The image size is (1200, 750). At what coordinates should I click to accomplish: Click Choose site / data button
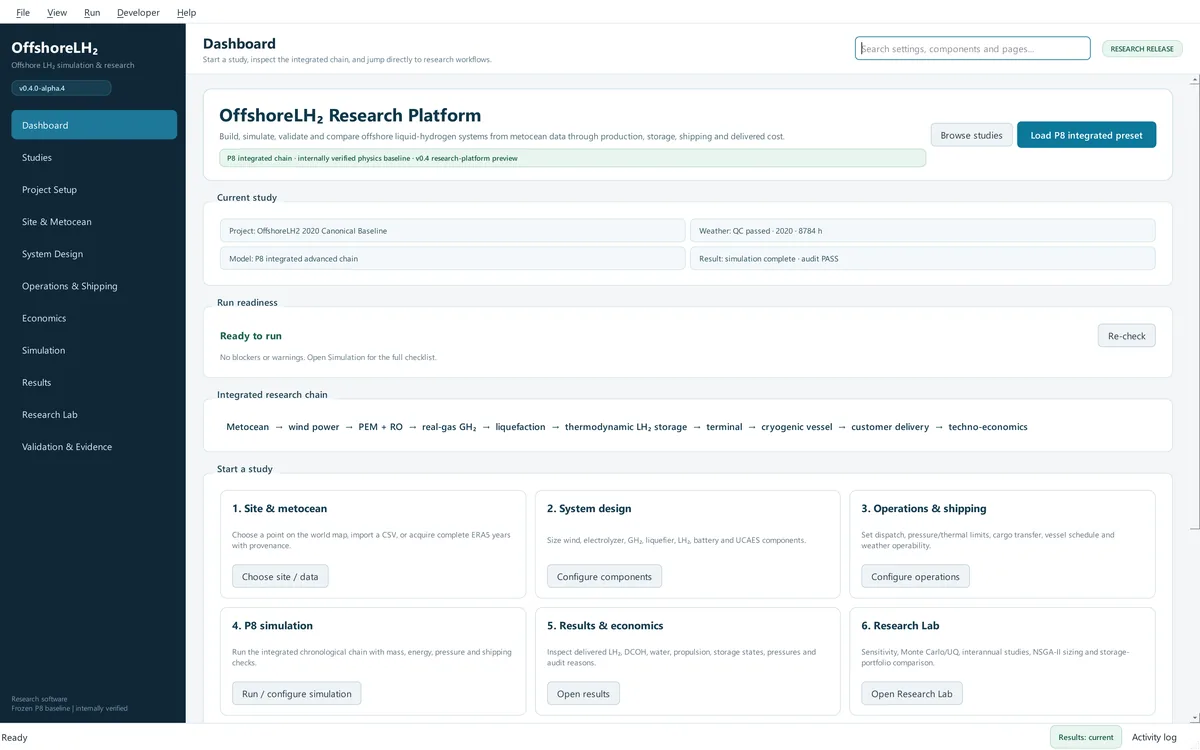(280, 576)
